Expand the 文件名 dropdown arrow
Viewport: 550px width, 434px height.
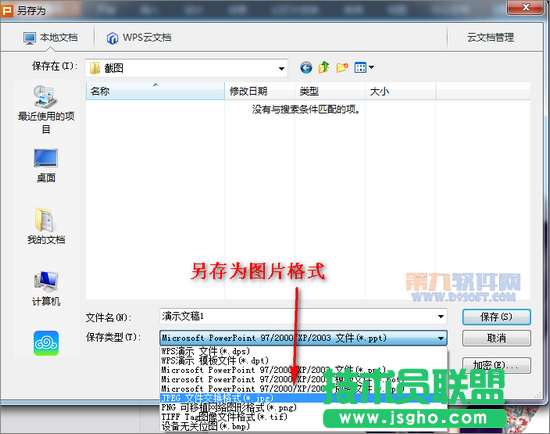coord(441,316)
